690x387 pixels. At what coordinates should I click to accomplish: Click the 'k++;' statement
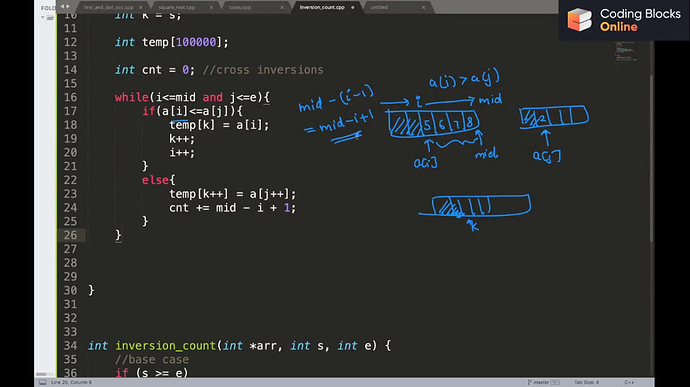[x=182, y=139]
